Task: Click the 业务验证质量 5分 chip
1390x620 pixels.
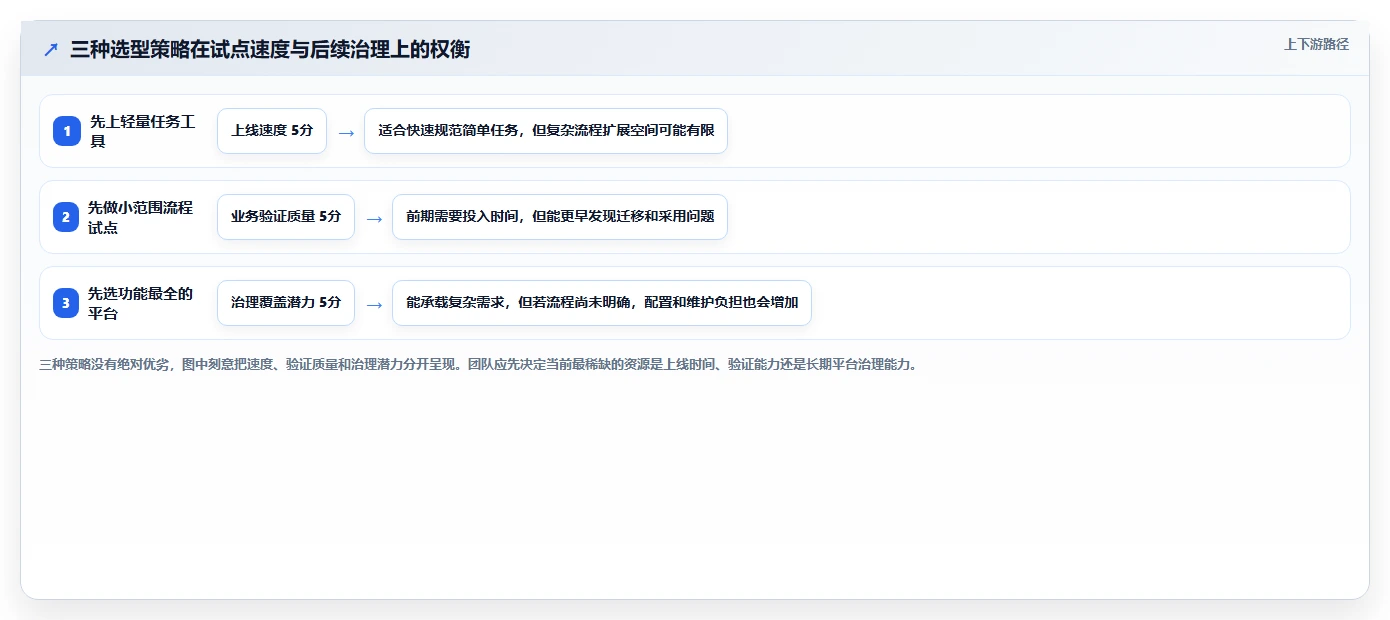Action: click(x=286, y=217)
